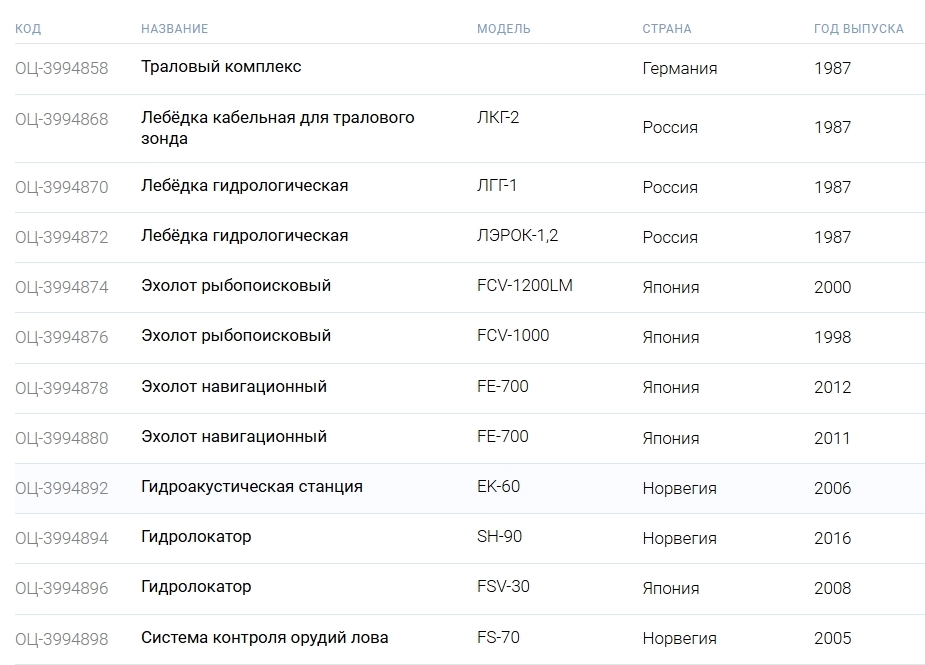Click Германия country cell
Screen dimensions: 925x665
[679, 69]
